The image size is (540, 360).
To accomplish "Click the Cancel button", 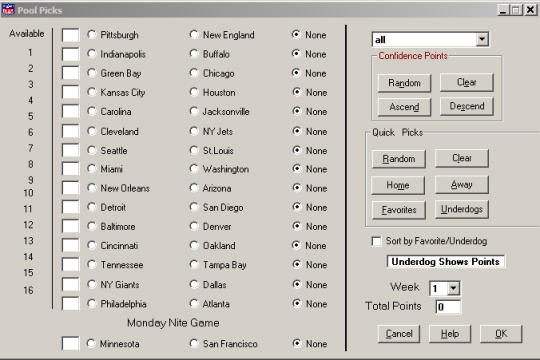I will (399, 334).
